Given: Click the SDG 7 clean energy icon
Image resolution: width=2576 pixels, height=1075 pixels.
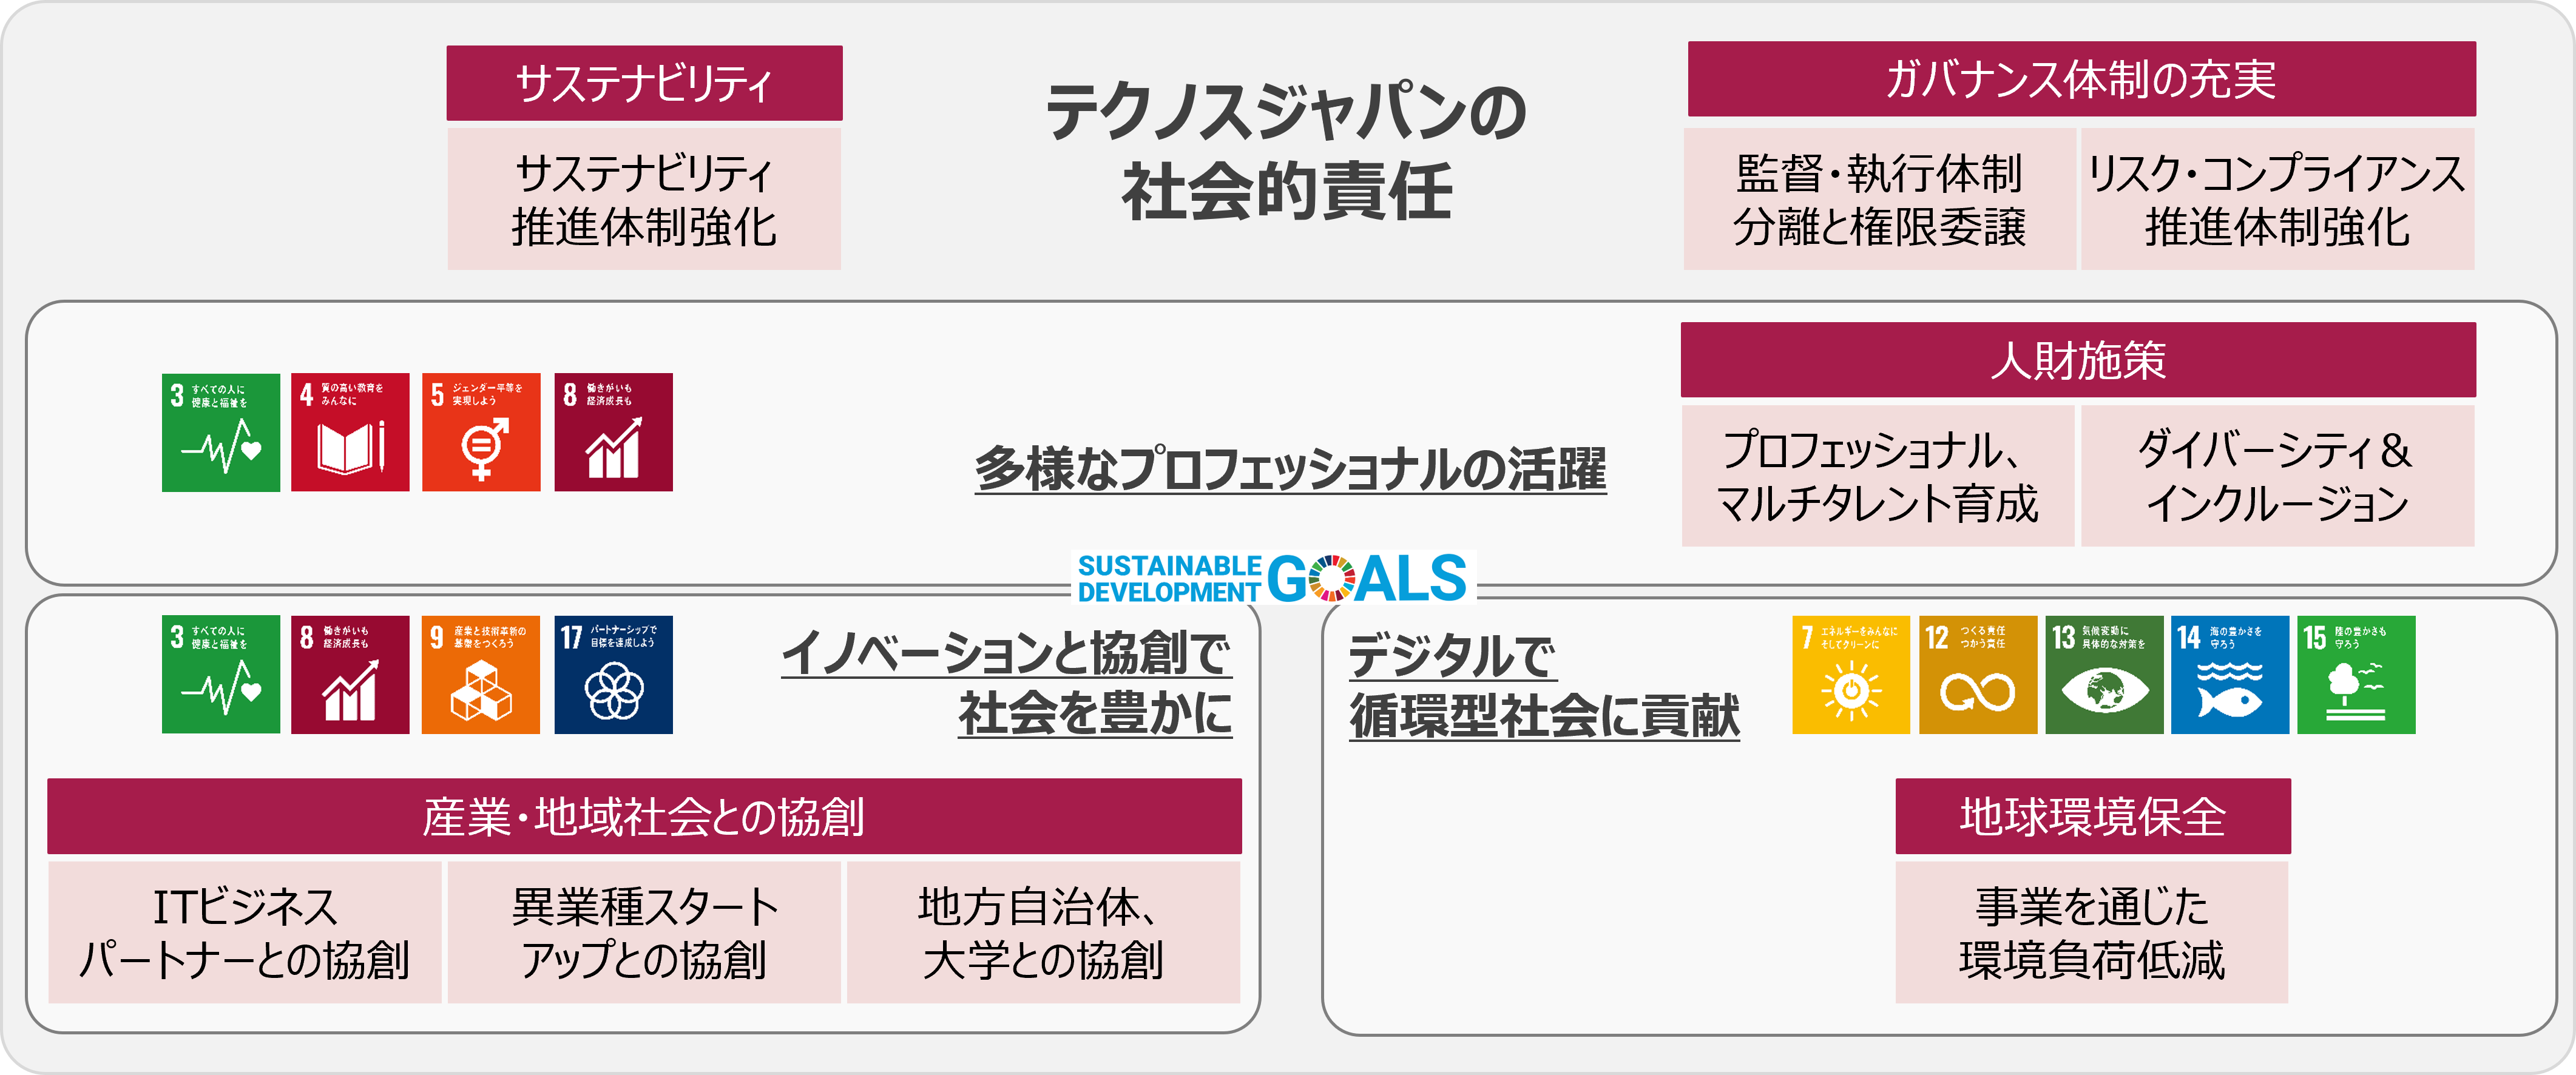Looking at the screenshot, I should point(1851,675).
